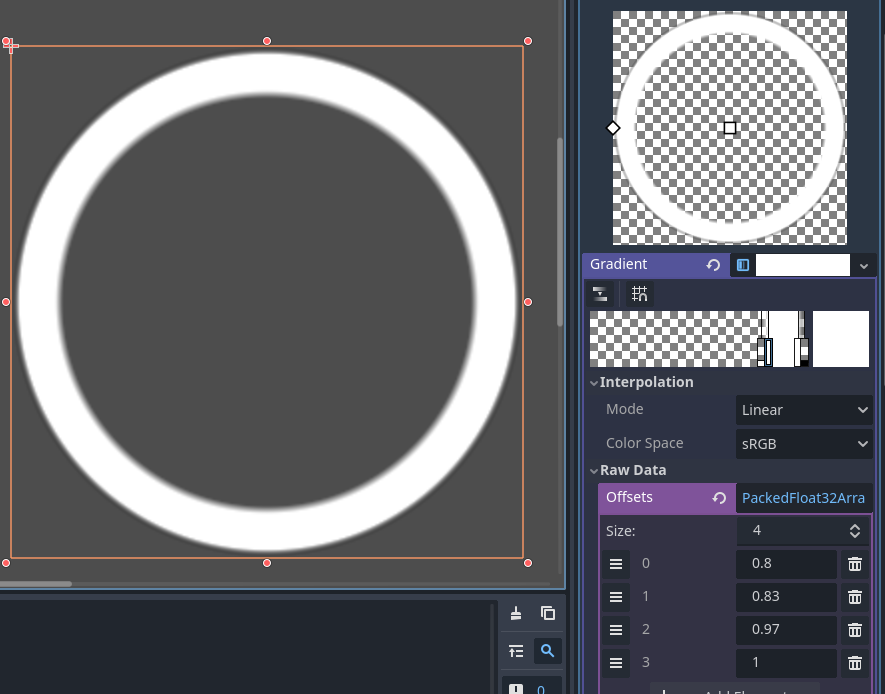Clear the output log with broom icon
Viewport: 885px width, 694px height.
tap(516, 613)
